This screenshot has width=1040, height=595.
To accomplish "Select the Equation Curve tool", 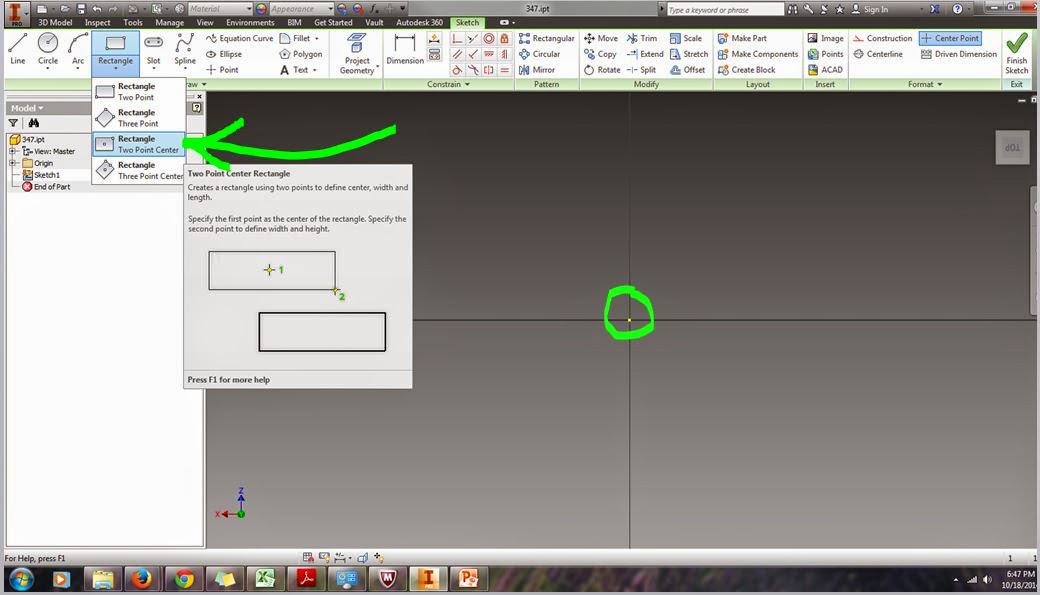I will (239, 38).
